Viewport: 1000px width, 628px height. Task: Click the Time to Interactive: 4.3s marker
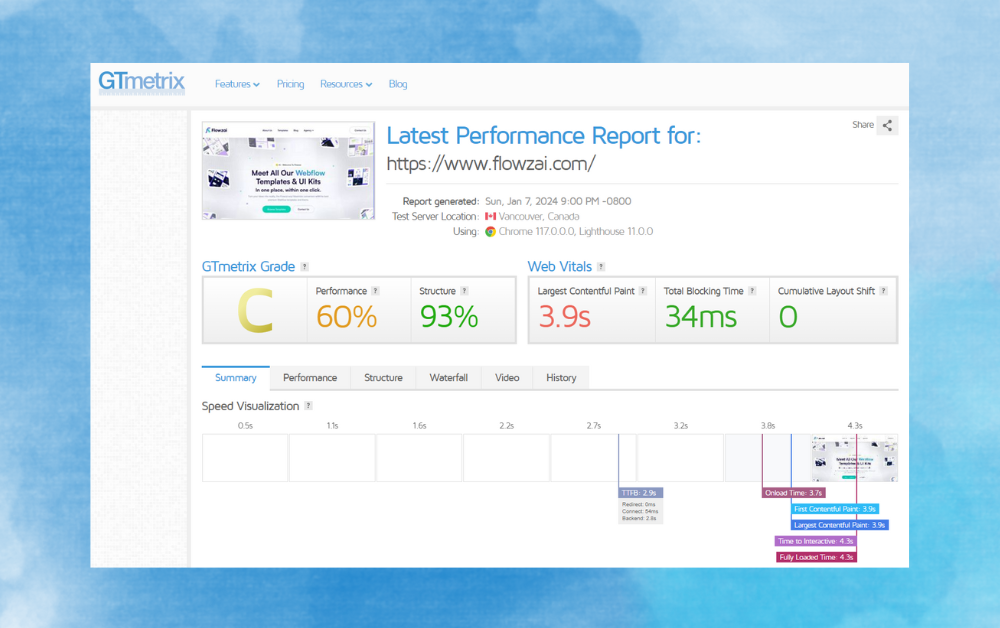[x=816, y=541]
